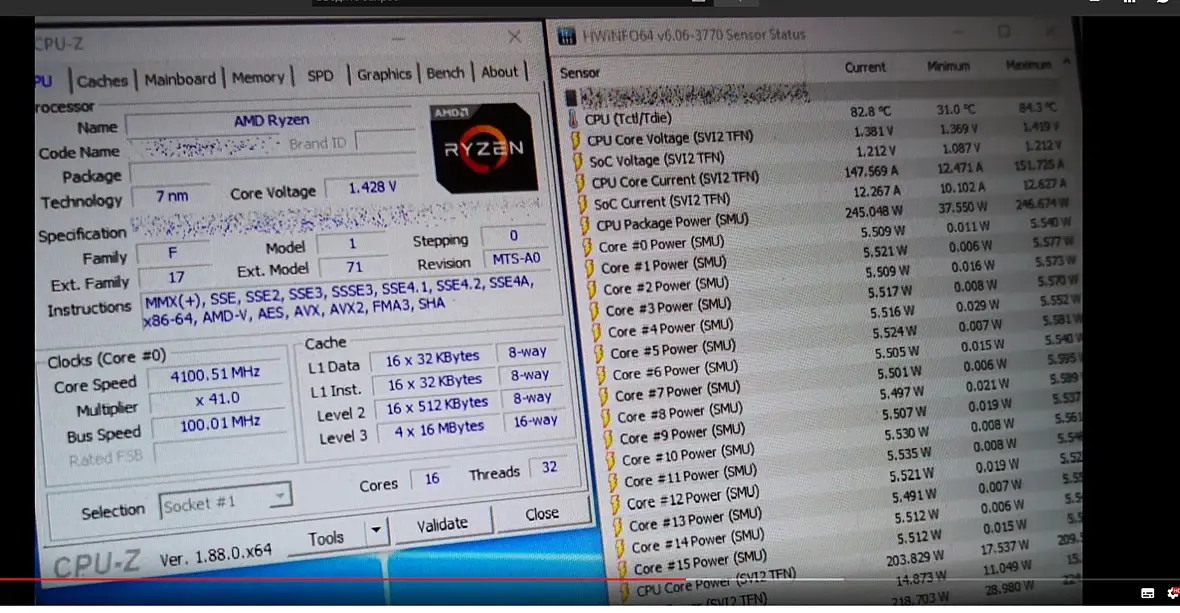Click the lightning icon of Core #12 Power
1180x613 pixels.
[x=616, y=503]
